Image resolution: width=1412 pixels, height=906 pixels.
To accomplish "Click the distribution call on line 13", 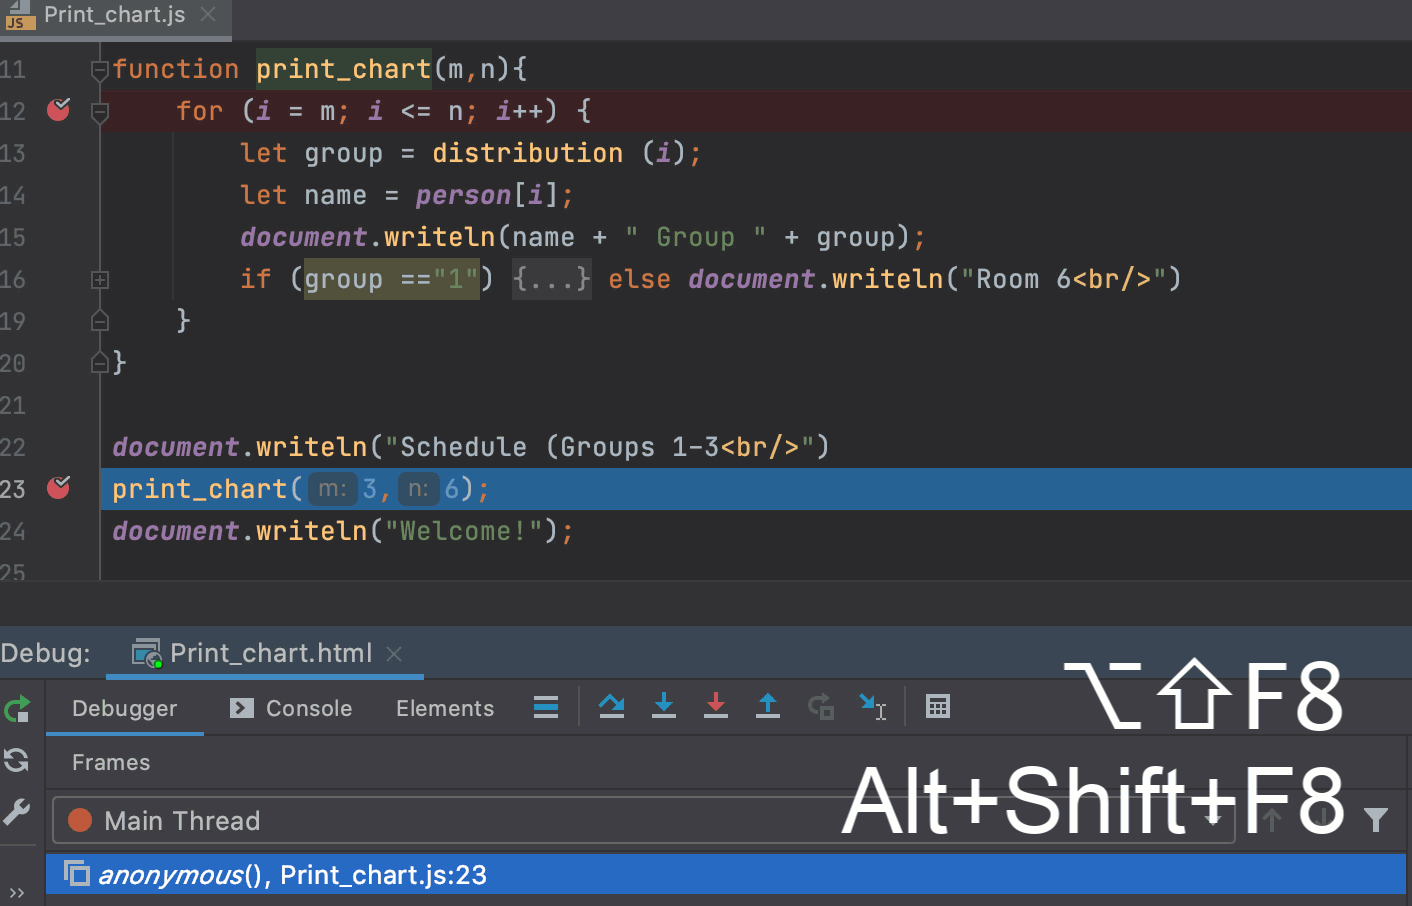I will 527,153.
